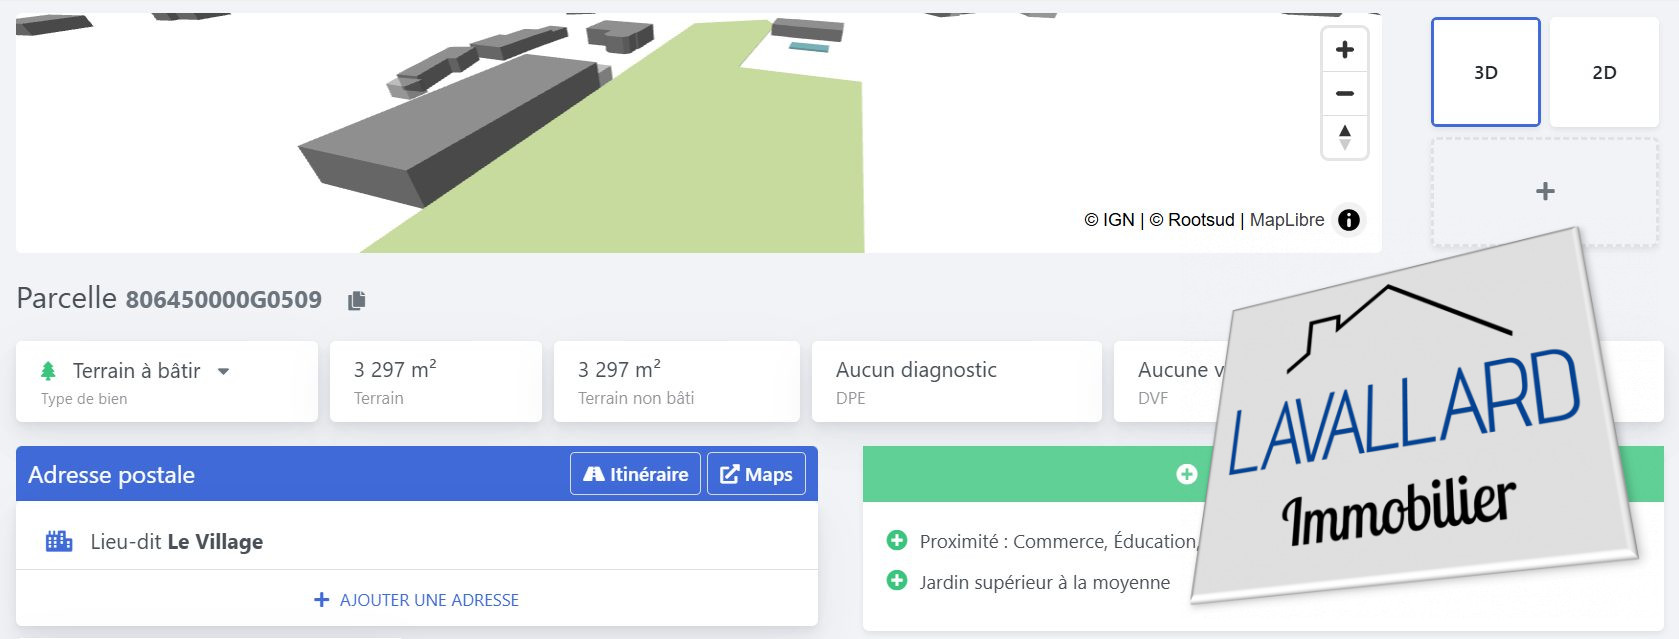Zoom in on the 3D map
Viewport: 1679px width, 639px height.
[1344, 50]
